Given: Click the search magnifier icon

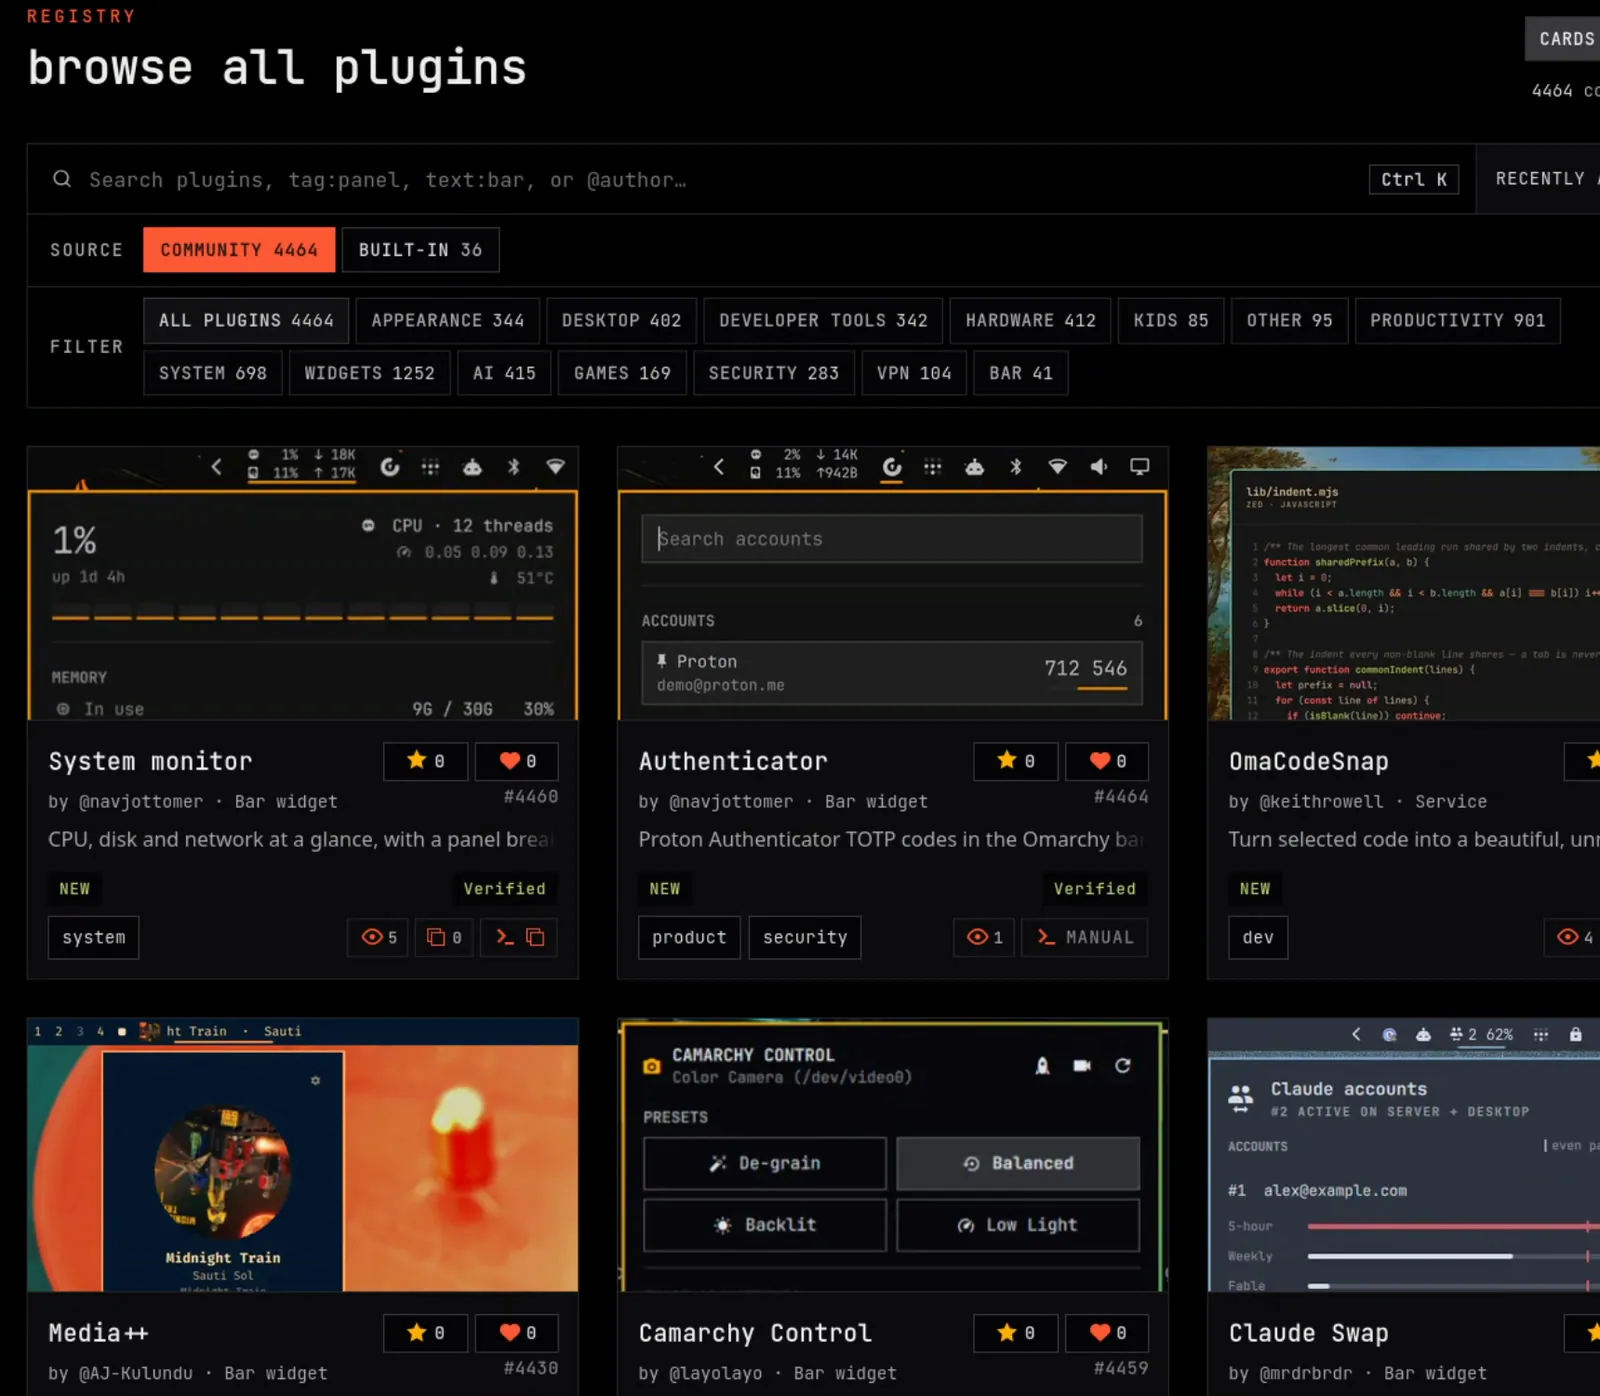Looking at the screenshot, I should (62, 179).
